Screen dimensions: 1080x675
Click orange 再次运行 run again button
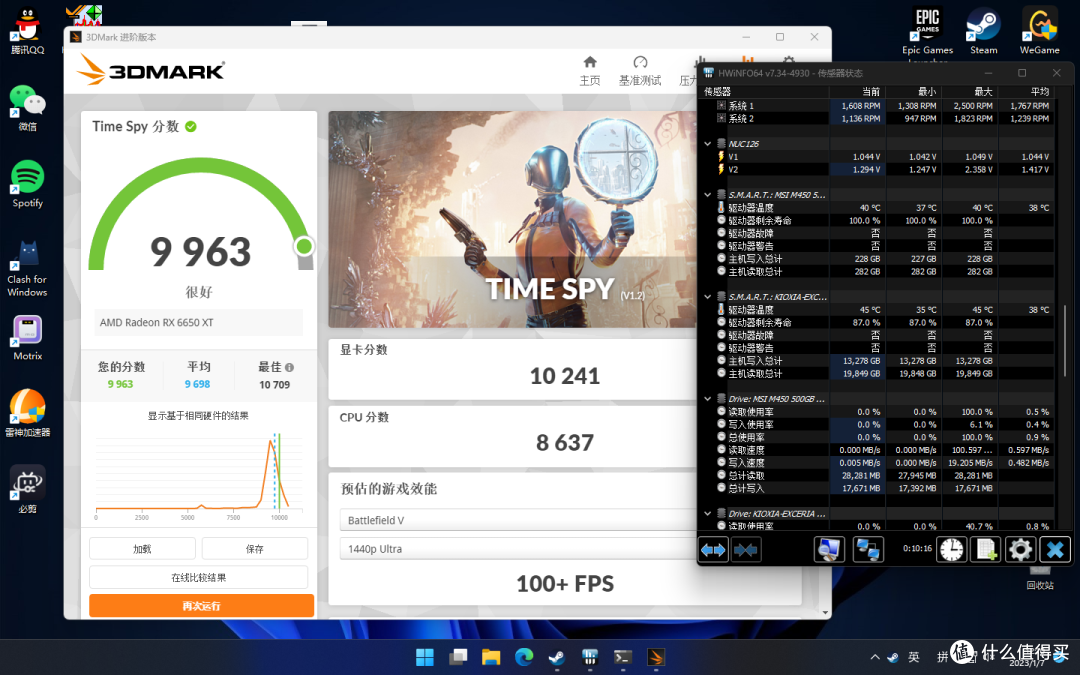(201, 605)
